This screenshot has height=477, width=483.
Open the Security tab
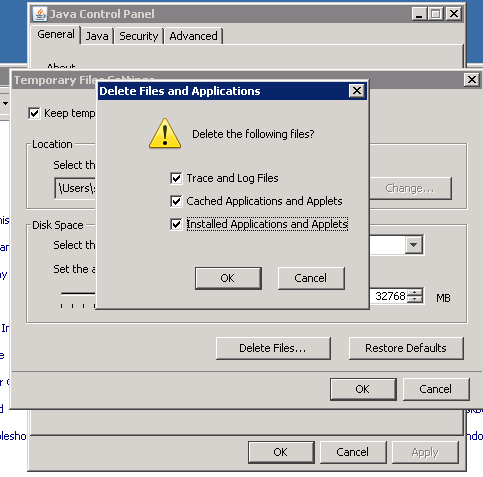pos(139,36)
